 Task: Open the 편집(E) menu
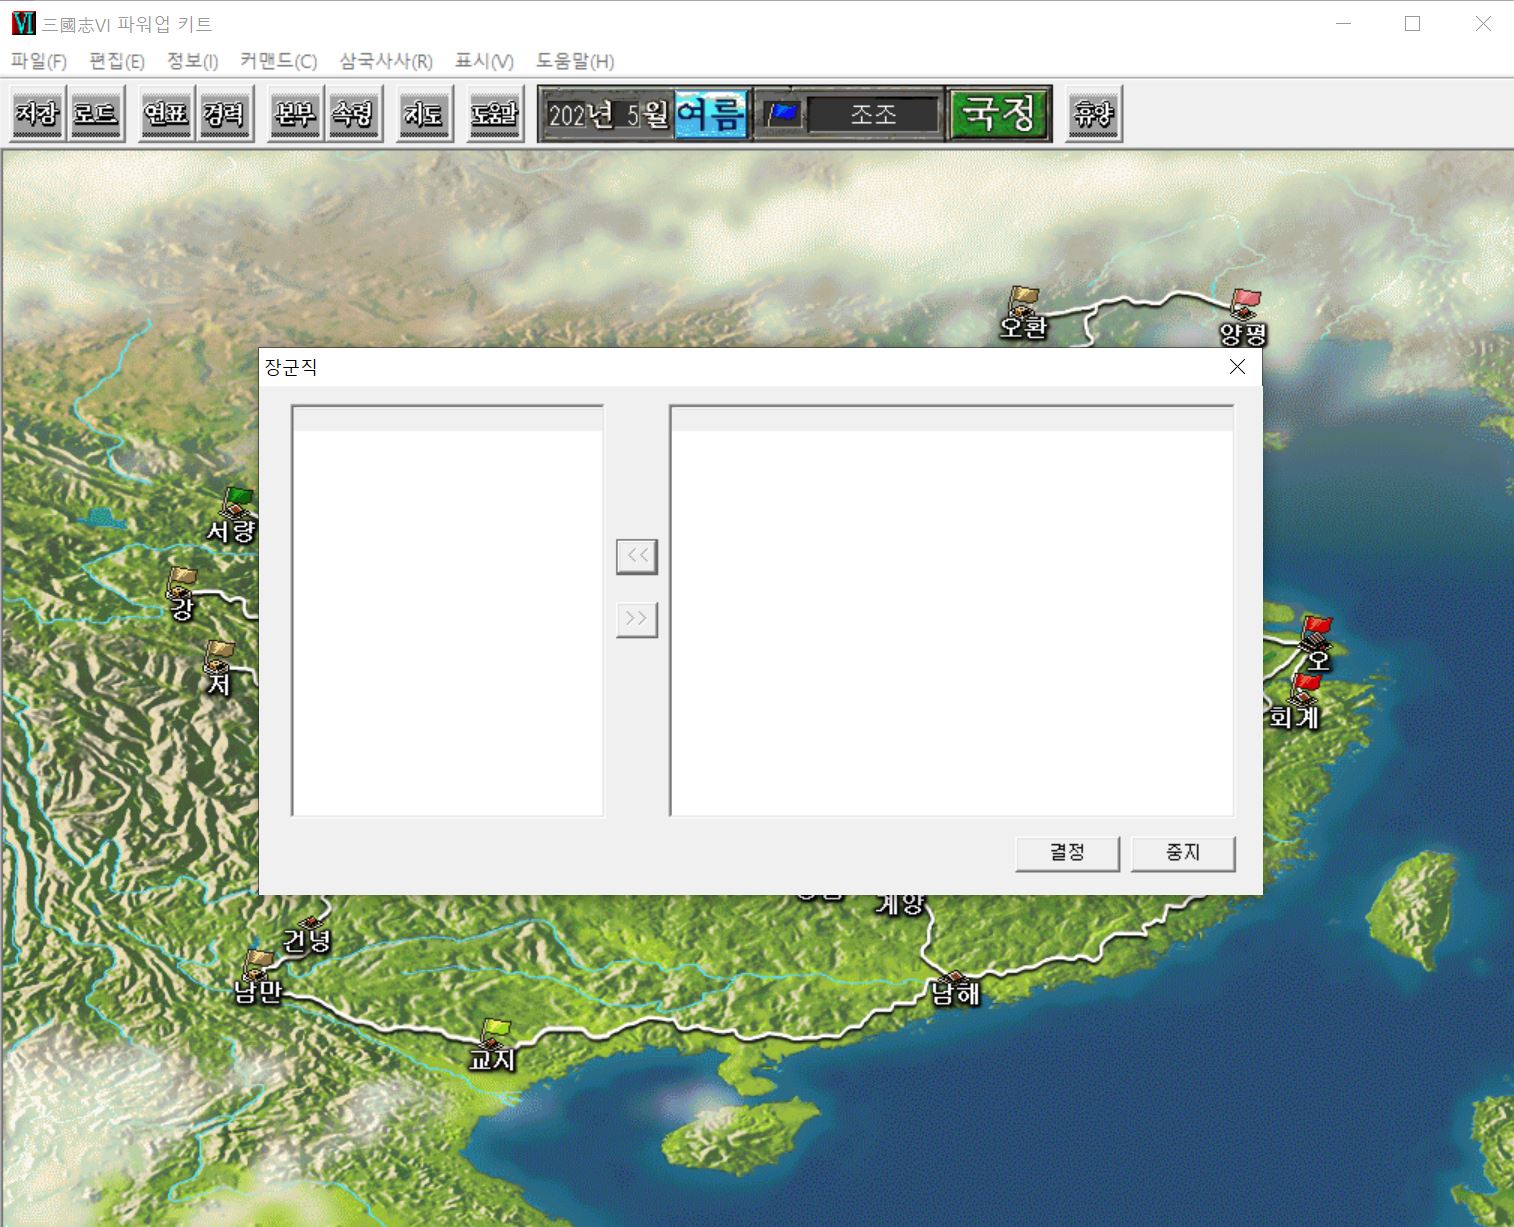[117, 61]
